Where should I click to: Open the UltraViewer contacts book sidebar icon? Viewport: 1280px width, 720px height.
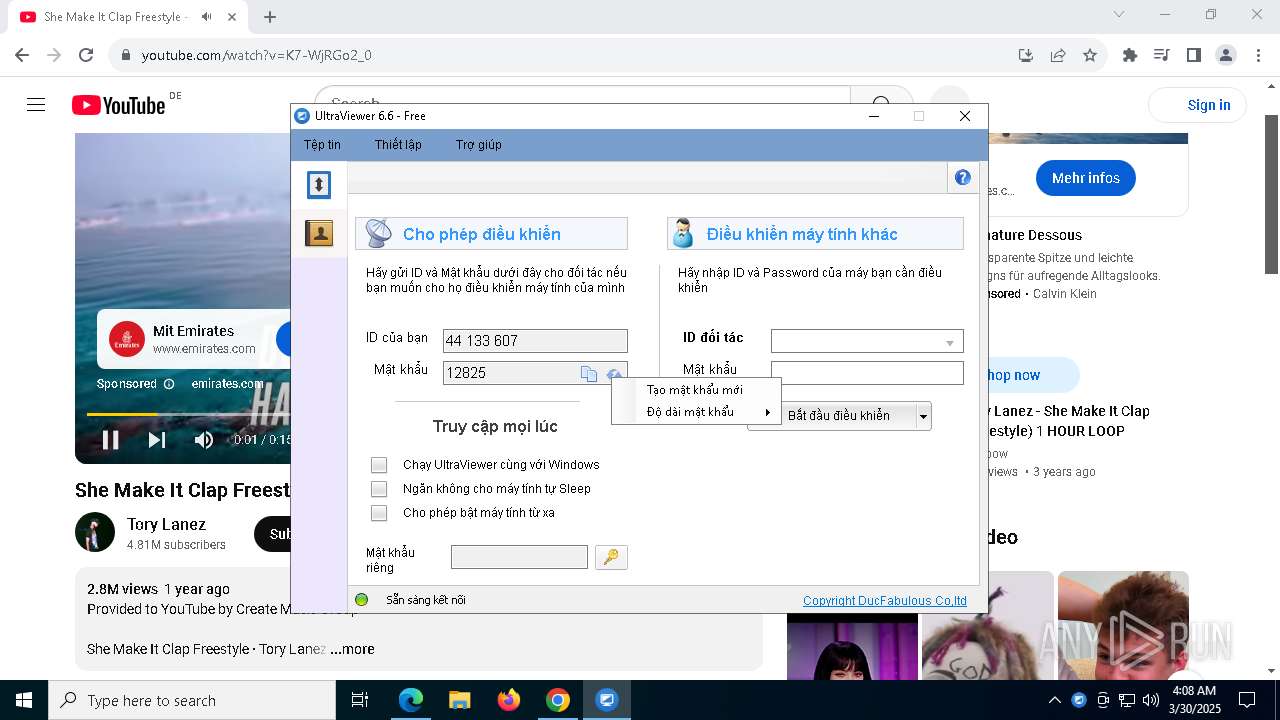click(x=319, y=234)
